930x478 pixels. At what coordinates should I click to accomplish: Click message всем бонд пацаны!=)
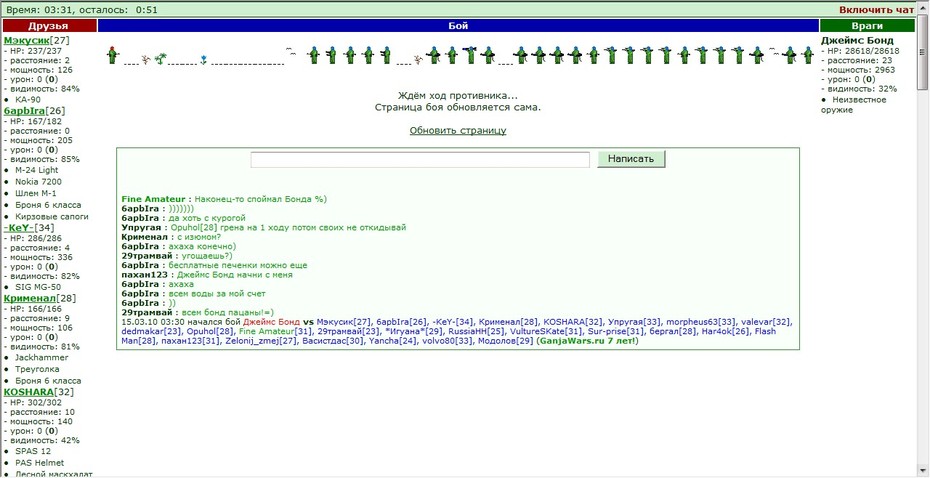(x=228, y=313)
